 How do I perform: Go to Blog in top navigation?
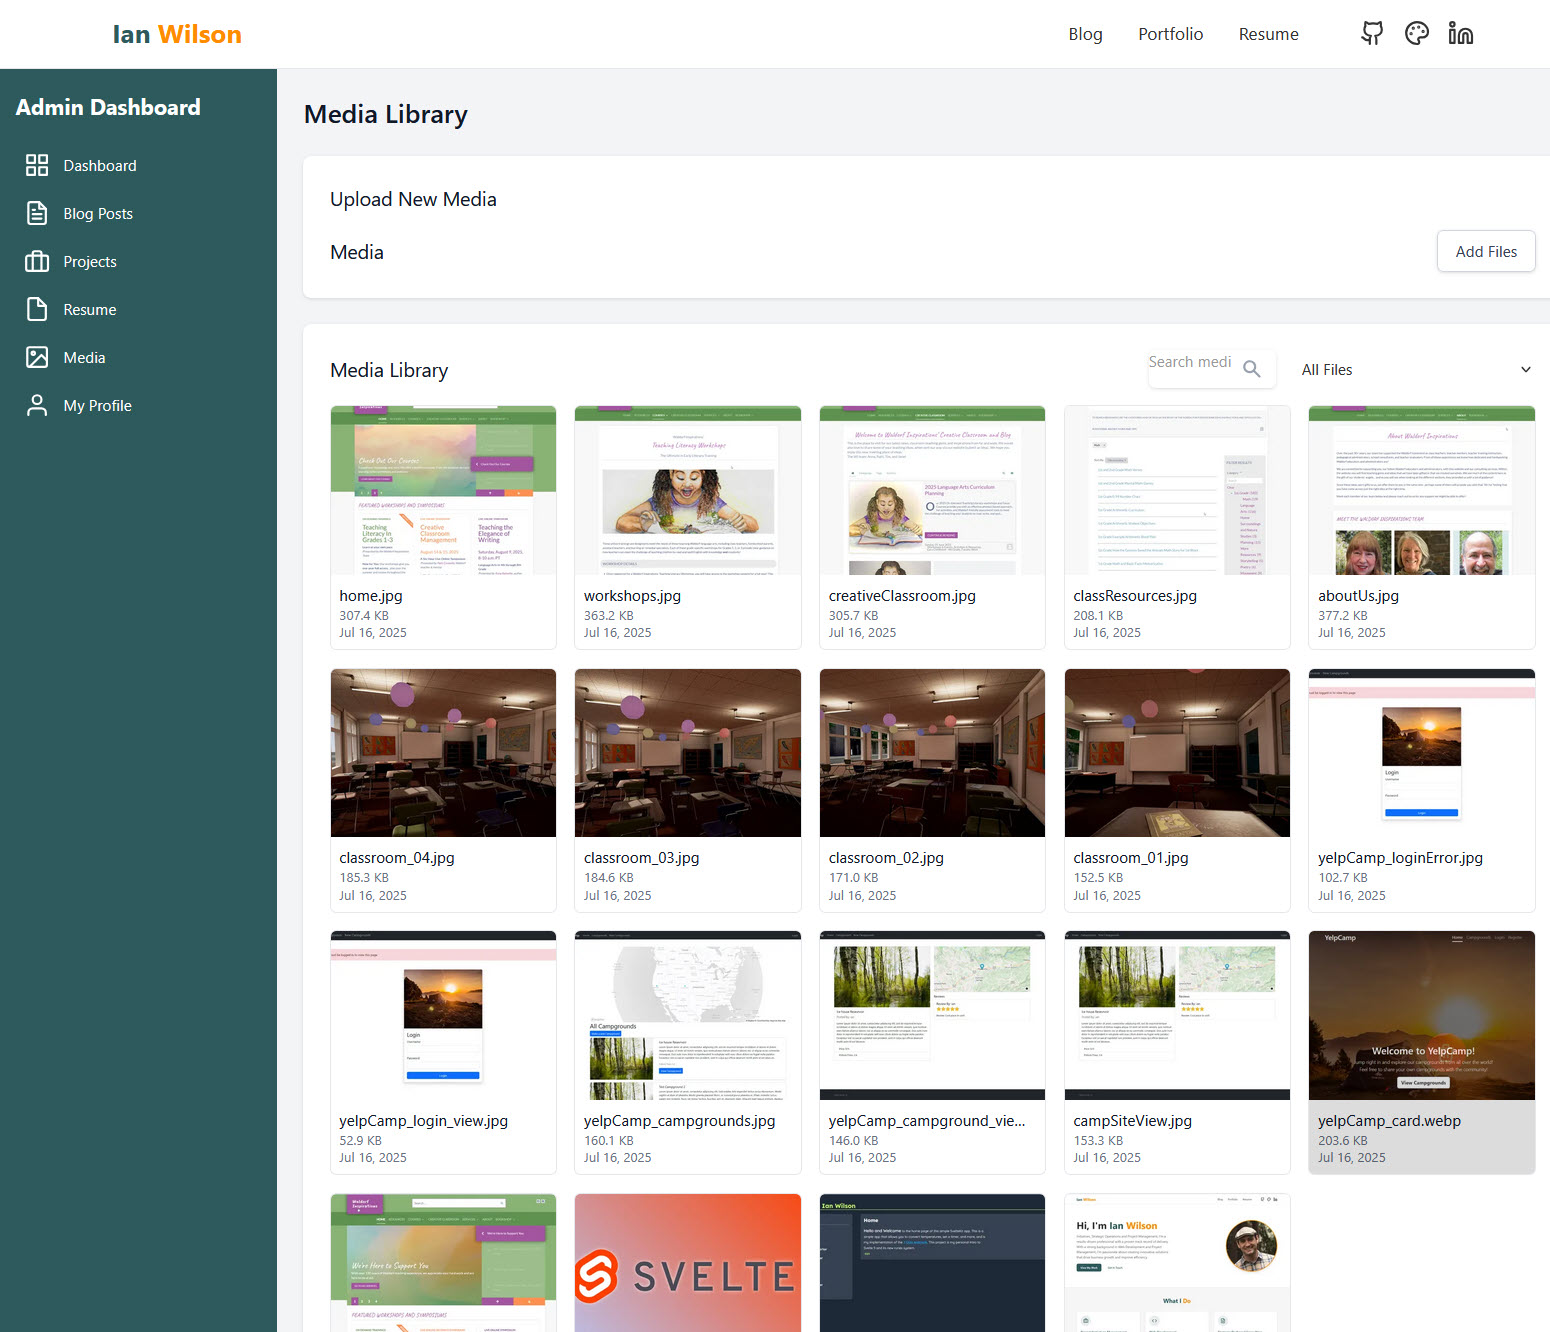(x=1085, y=34)
